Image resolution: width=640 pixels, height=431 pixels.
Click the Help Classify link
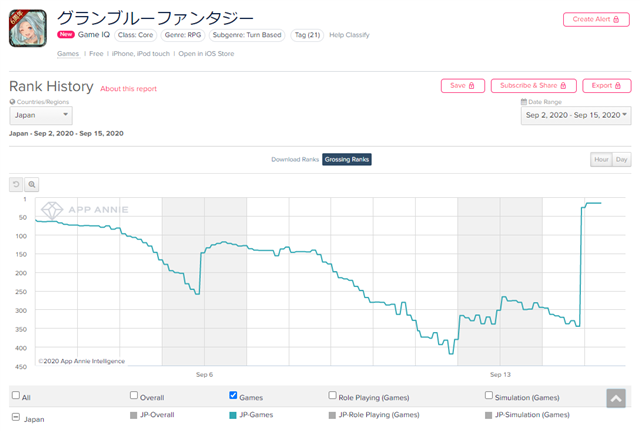[x=349, y=35]
